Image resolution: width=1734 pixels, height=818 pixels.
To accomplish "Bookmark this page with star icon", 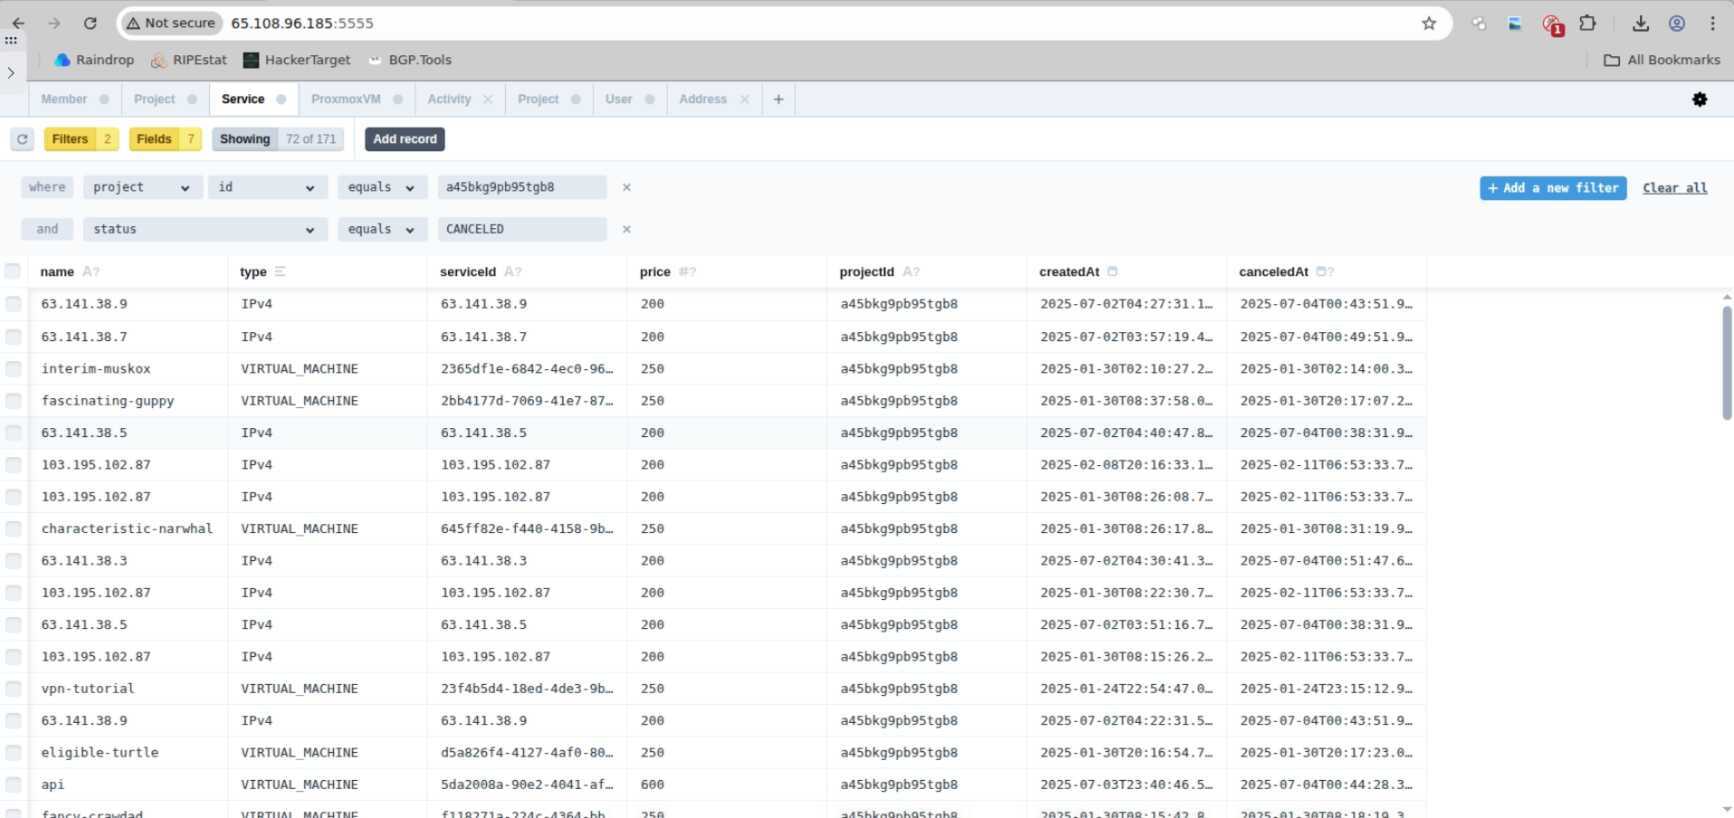I will 1428,23.
